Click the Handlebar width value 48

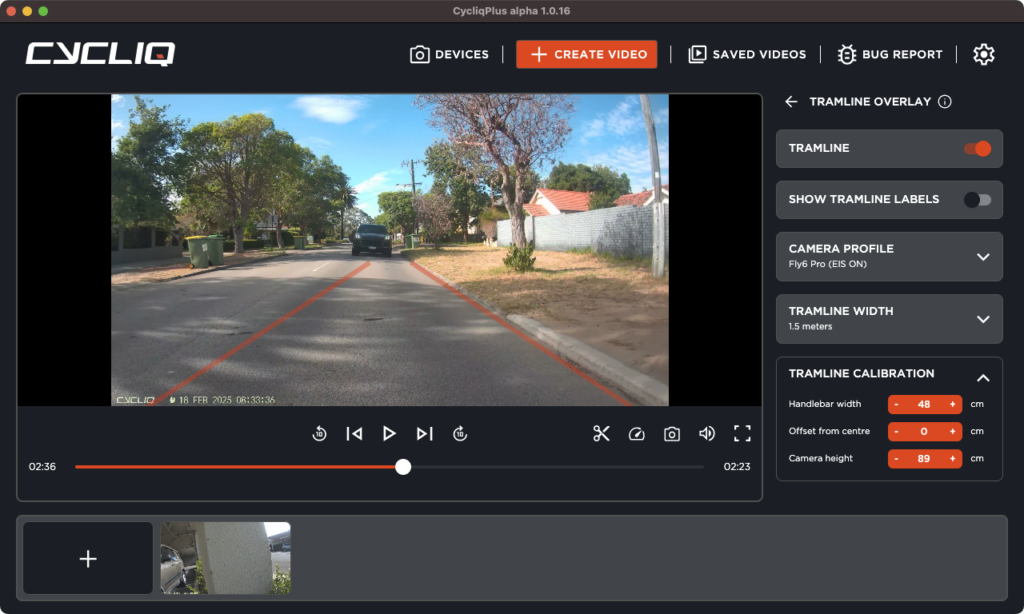point(923,404)
